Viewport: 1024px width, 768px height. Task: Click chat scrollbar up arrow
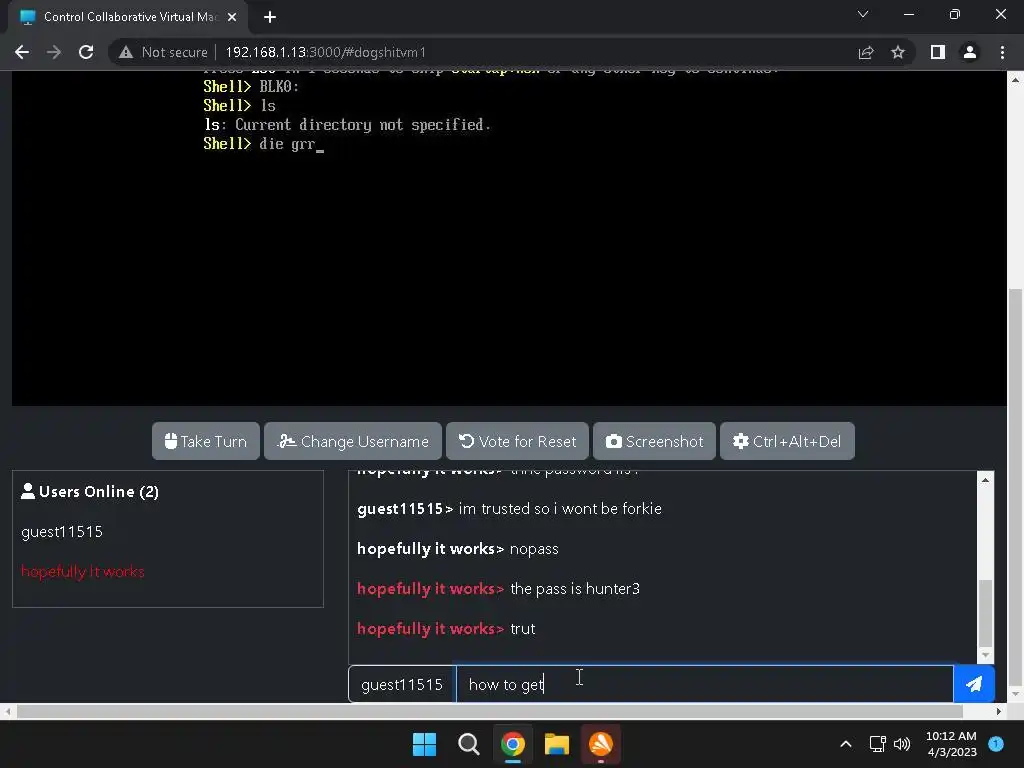[x=985, y=480]
